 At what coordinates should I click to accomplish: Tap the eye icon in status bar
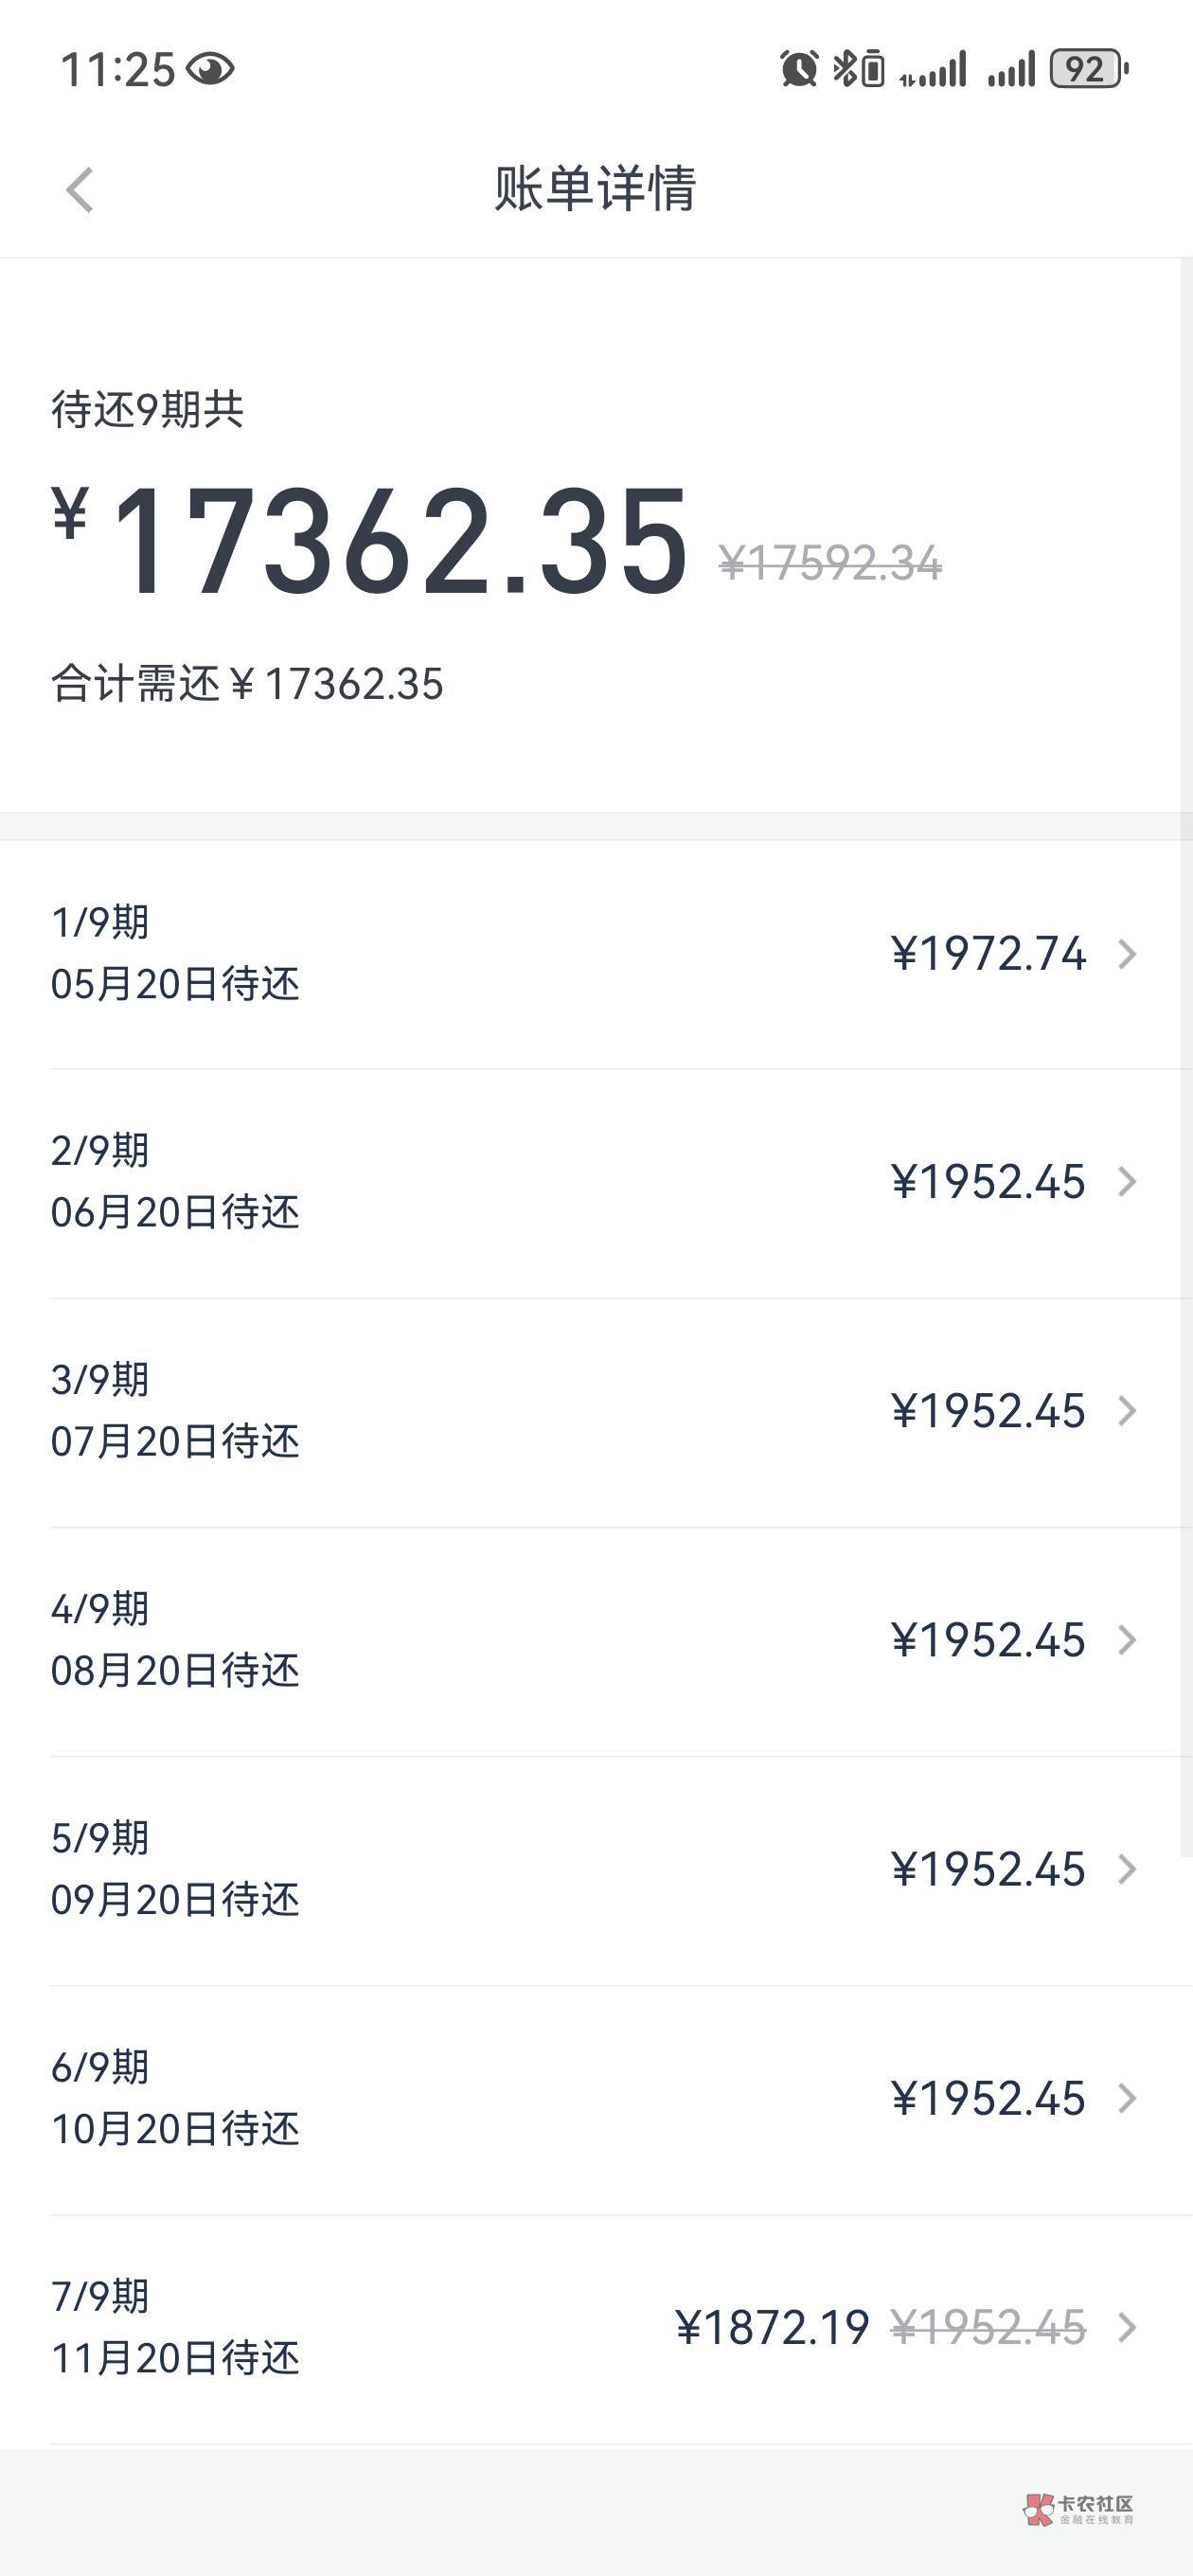click(x=210, y=69)
